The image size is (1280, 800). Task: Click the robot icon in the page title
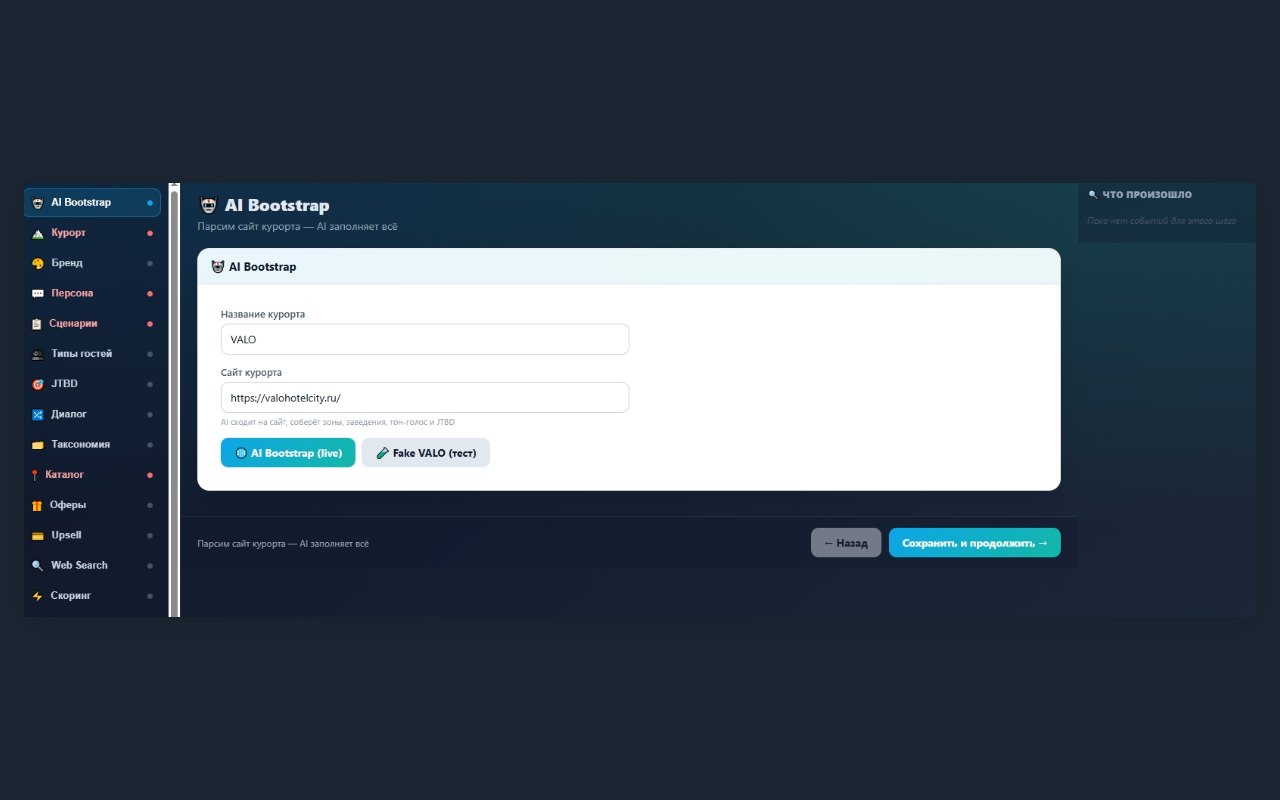pos(208,205)
